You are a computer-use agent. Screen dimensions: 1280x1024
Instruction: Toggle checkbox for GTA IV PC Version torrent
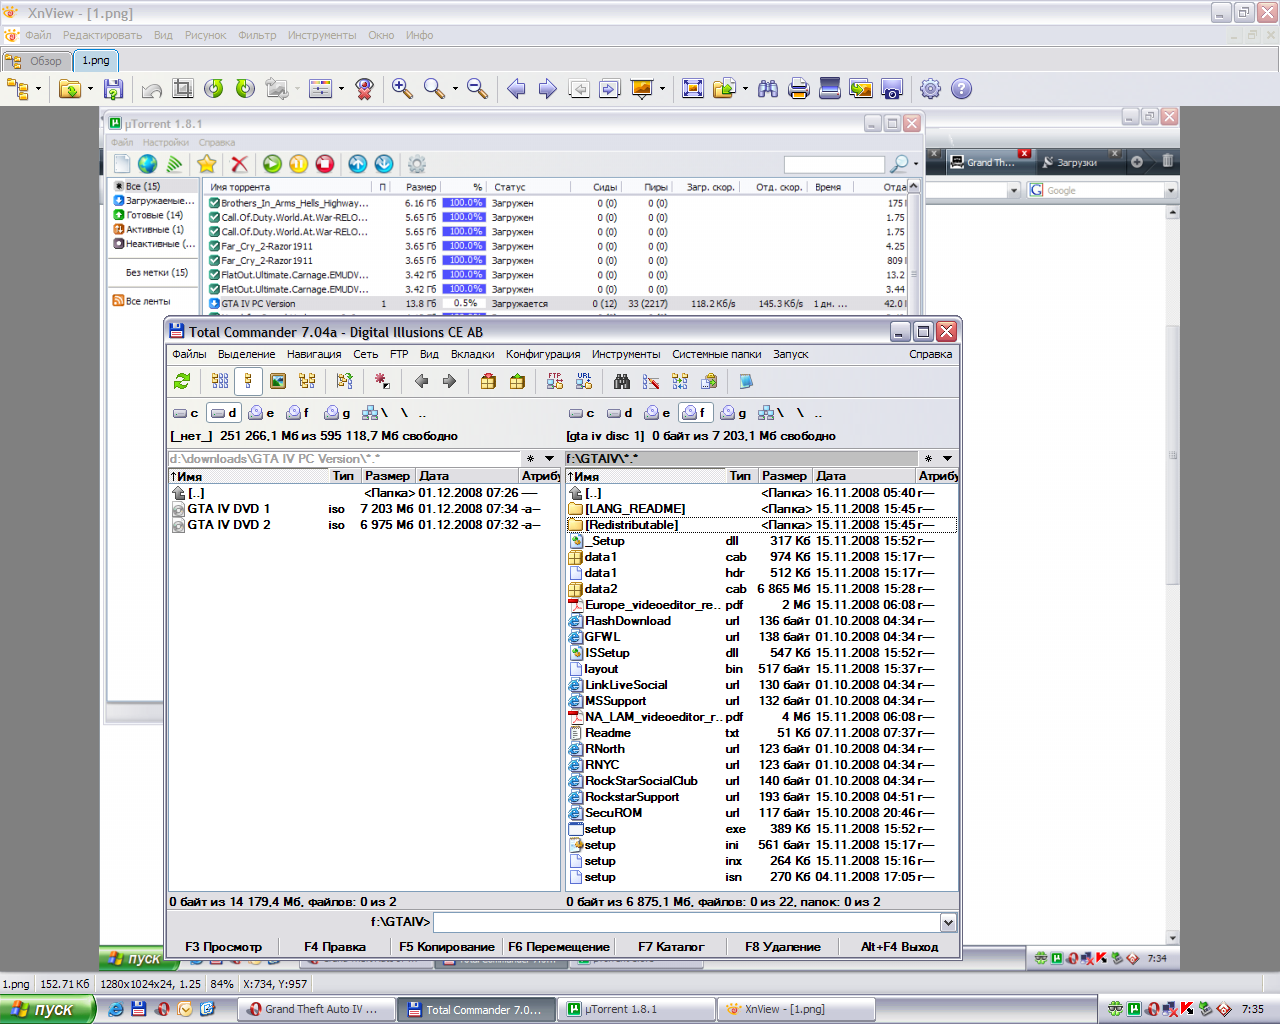click(x=214, y=304)
